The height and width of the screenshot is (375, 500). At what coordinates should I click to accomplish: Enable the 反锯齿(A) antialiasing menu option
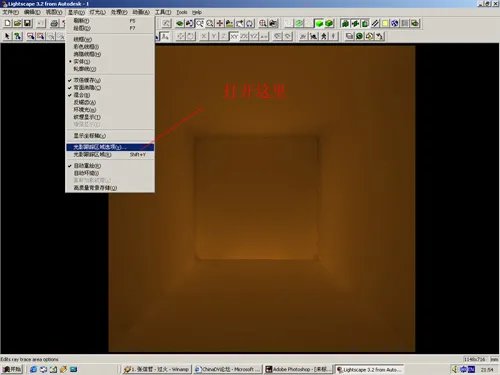(110, 102)
